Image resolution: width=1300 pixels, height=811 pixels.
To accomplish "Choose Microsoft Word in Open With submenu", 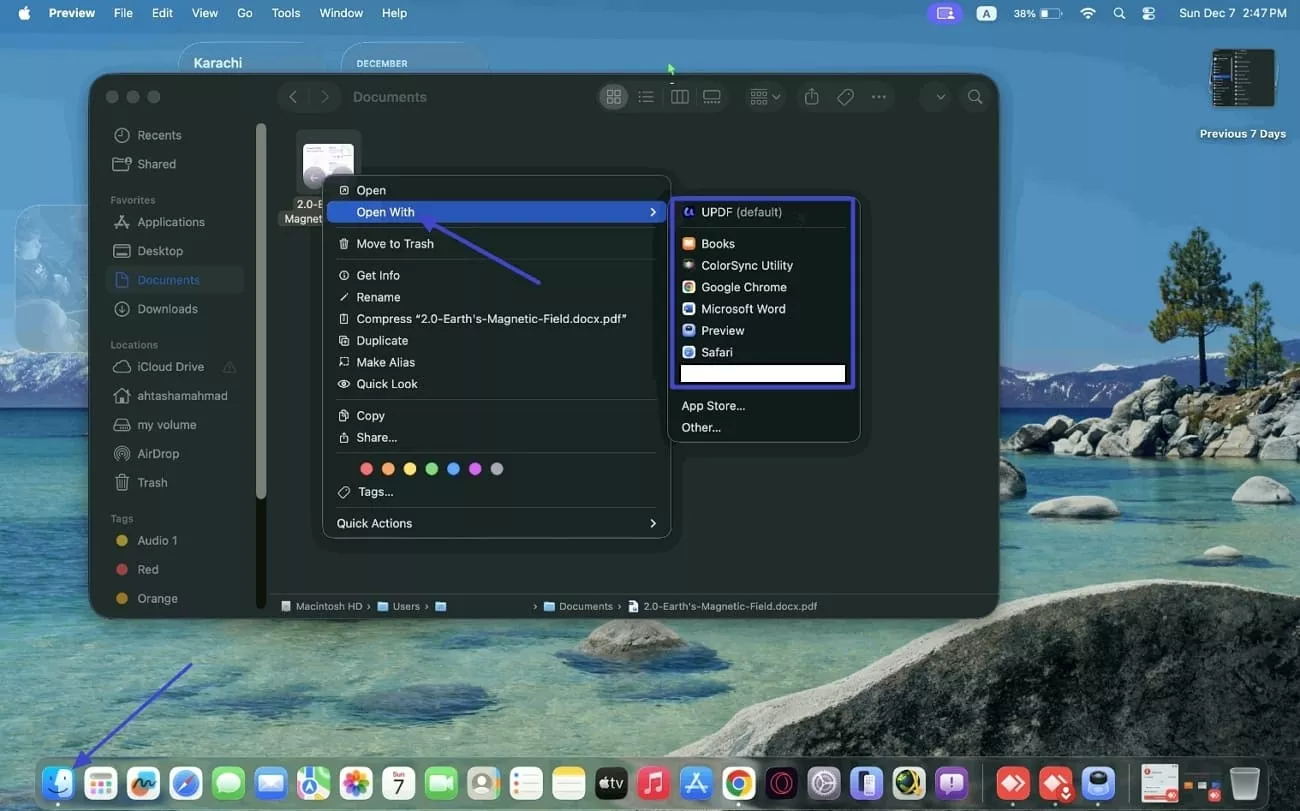I will 743,308.
